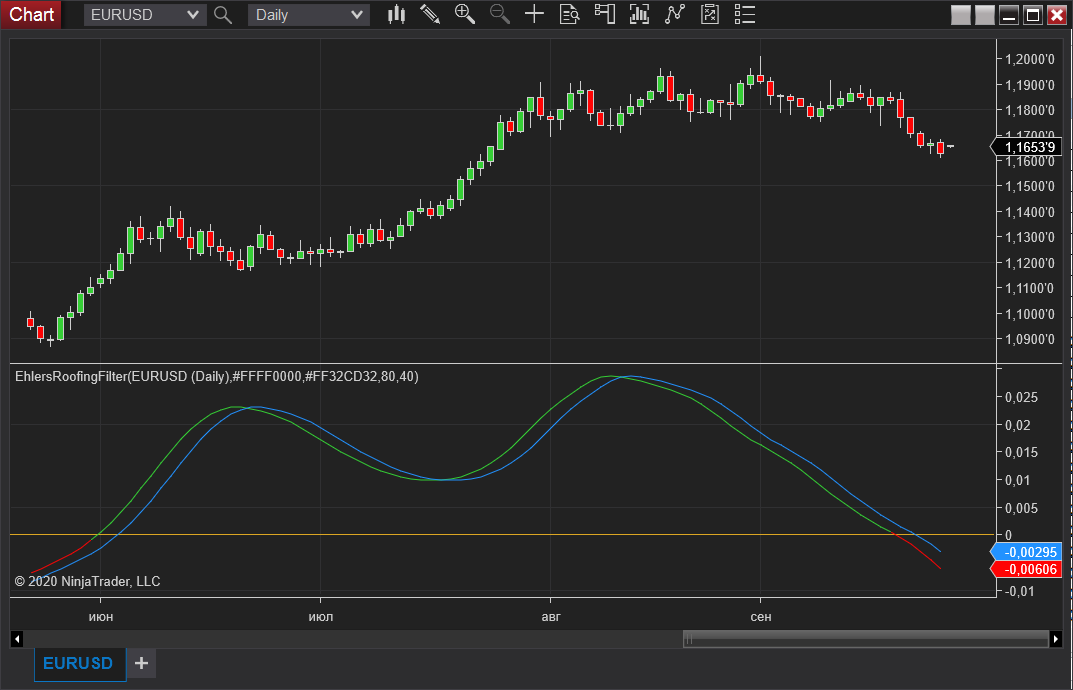The image size is (1073, 690).
Task: Add a new chart tab with plus button
Action: point(141,663)
